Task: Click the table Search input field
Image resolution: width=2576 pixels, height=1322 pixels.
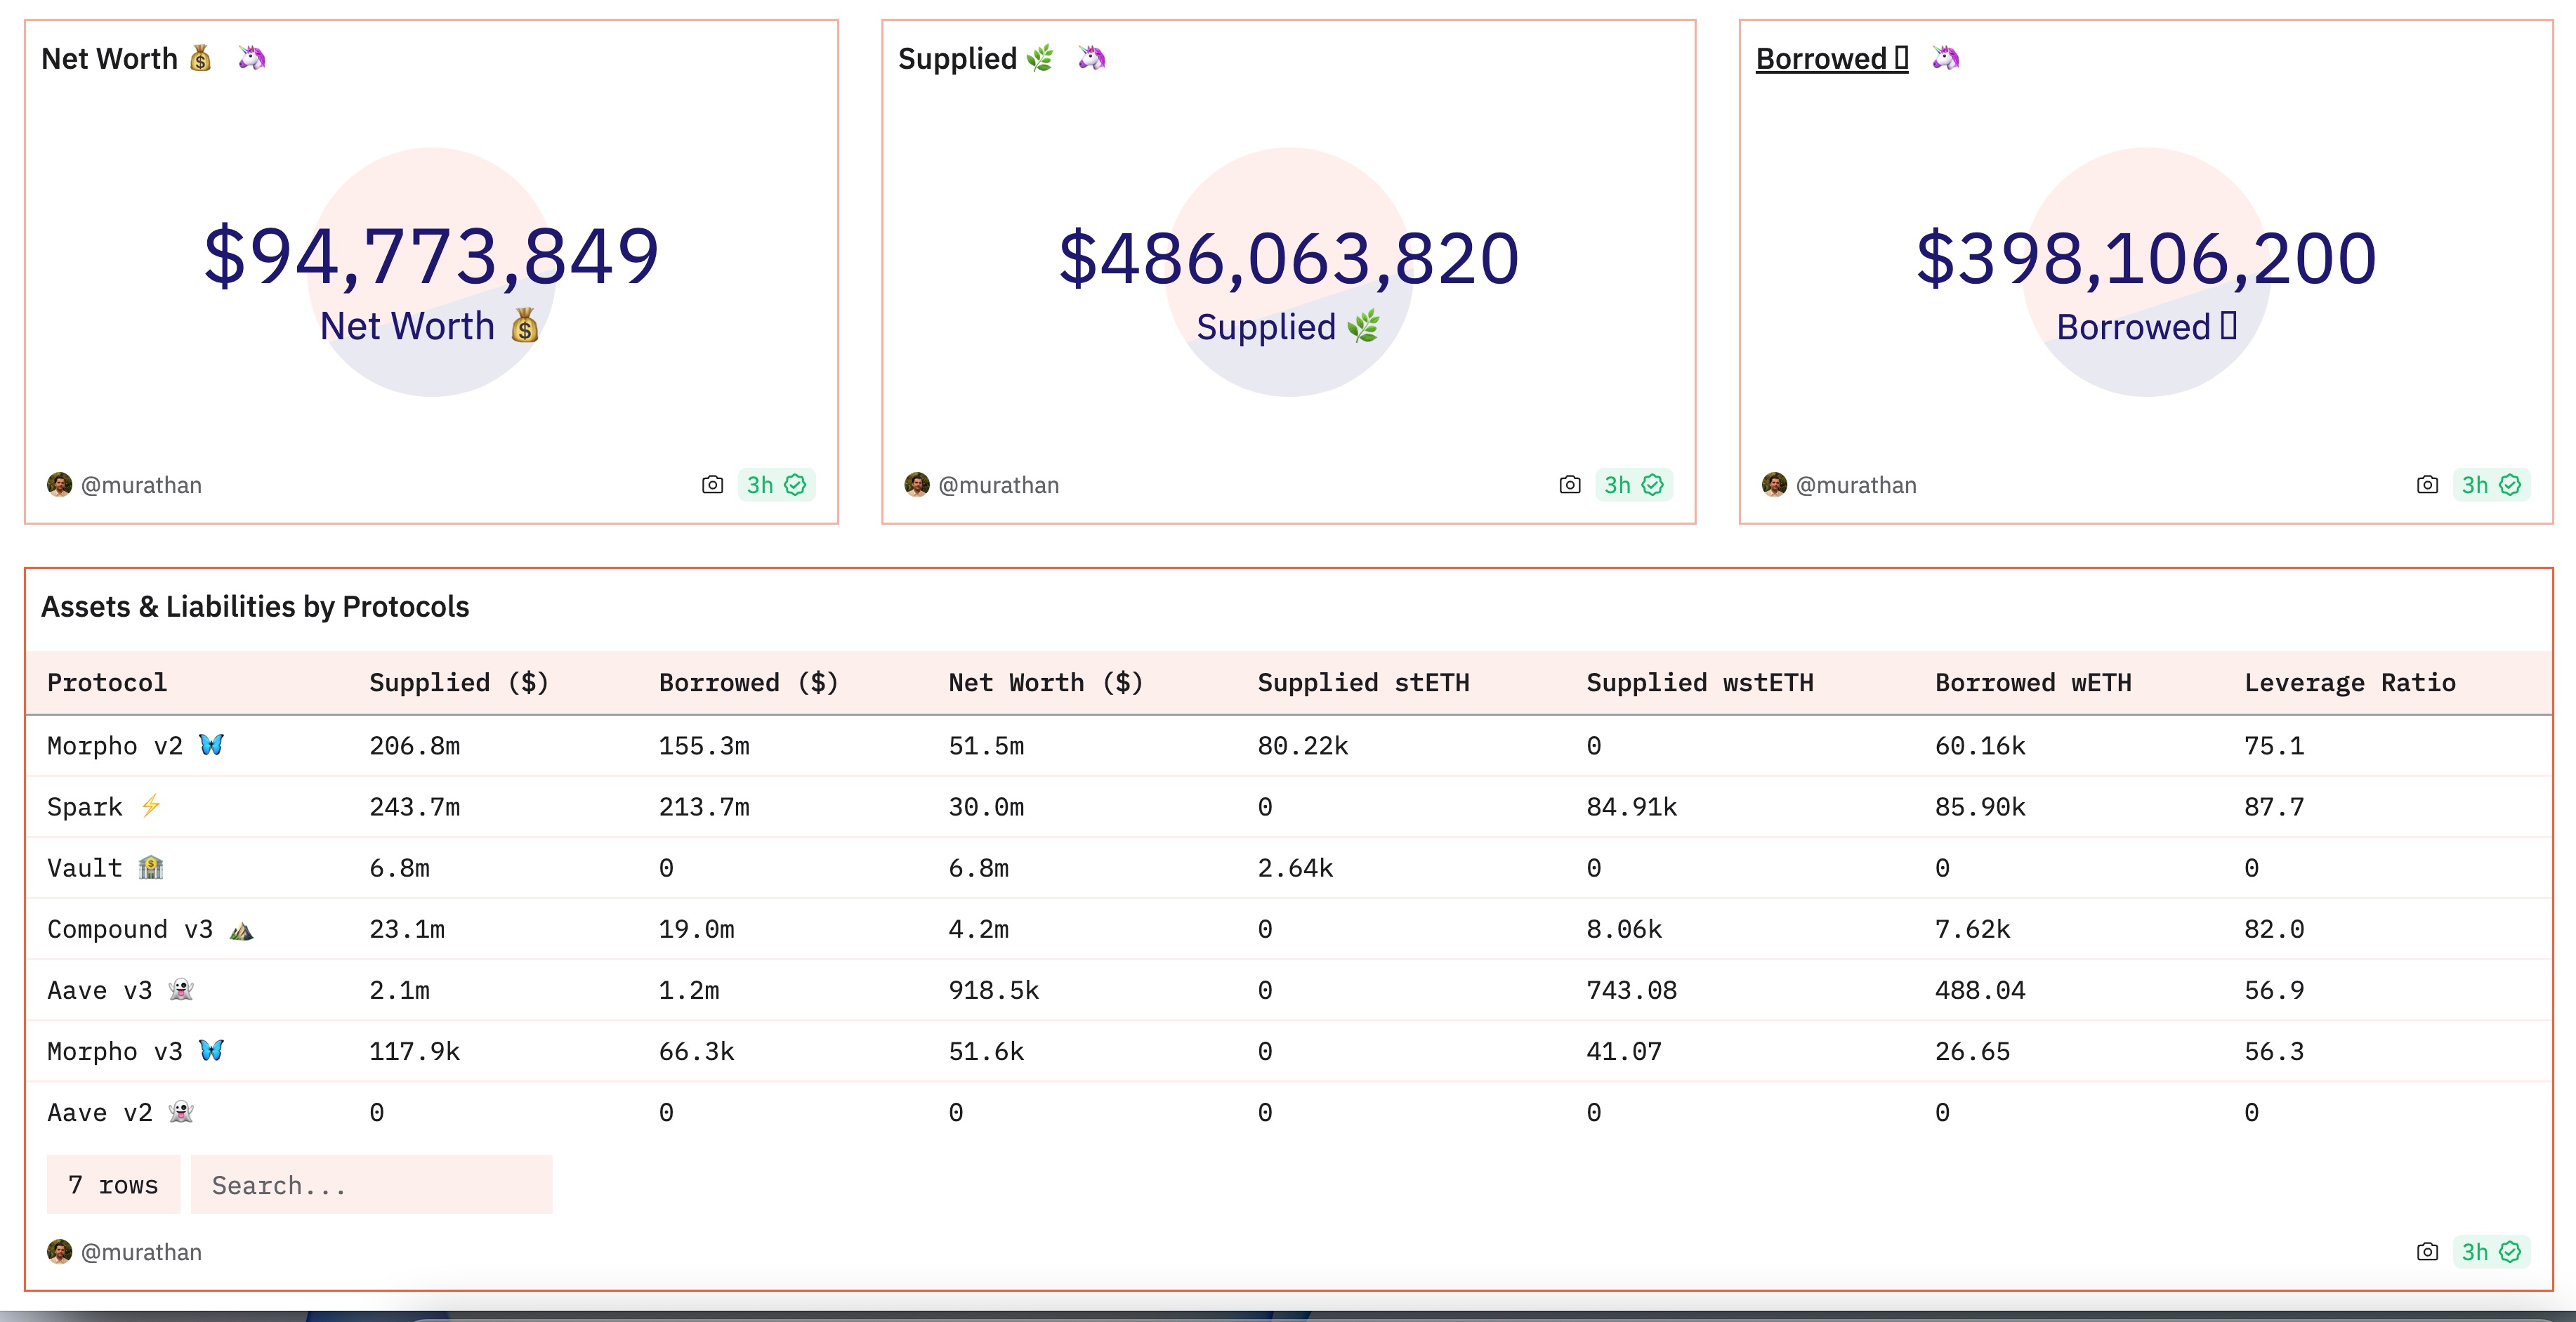Action: (x=371, y=1185)
